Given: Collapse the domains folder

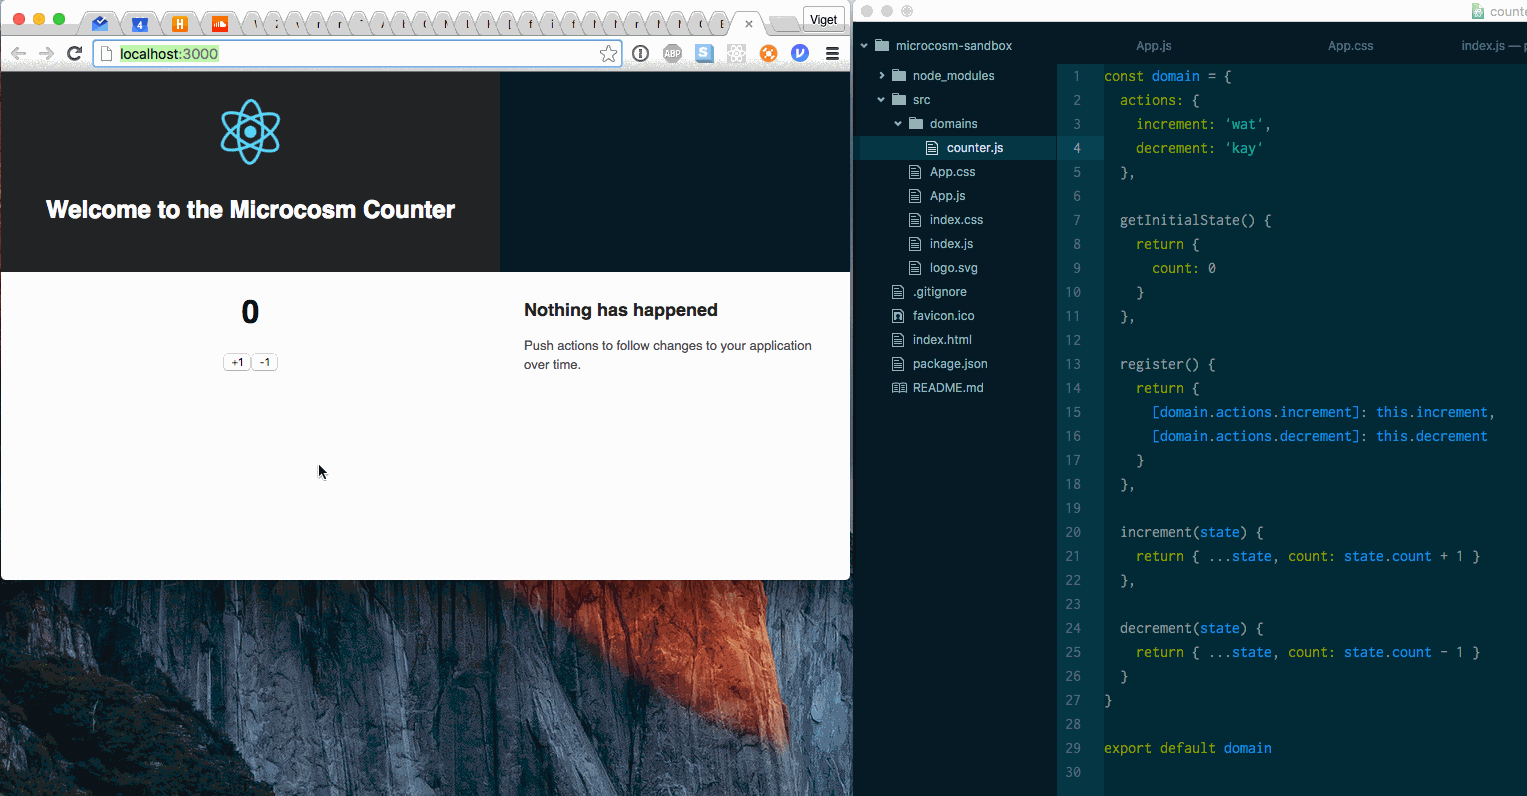Looking at the screenshot, I should point(898,124).
